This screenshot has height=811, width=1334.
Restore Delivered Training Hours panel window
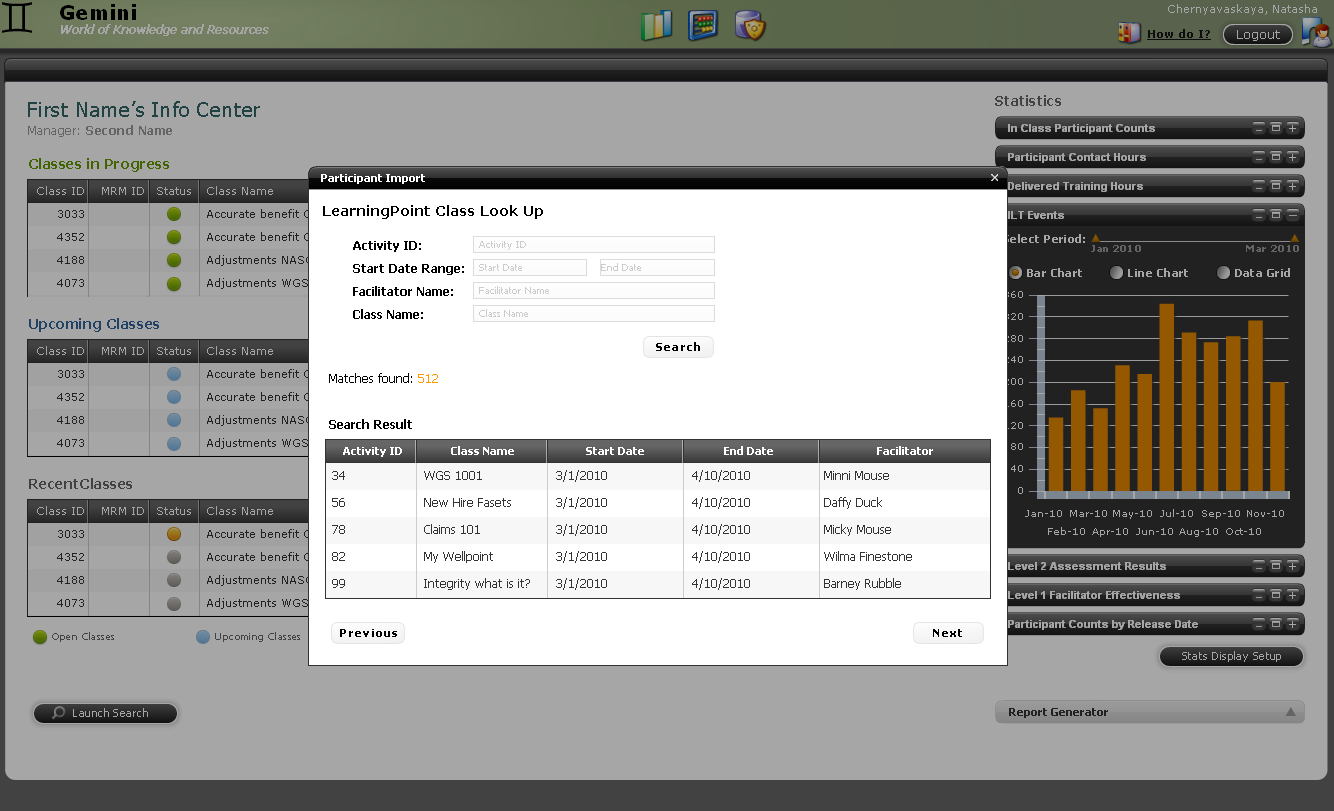coord(1276,186)
